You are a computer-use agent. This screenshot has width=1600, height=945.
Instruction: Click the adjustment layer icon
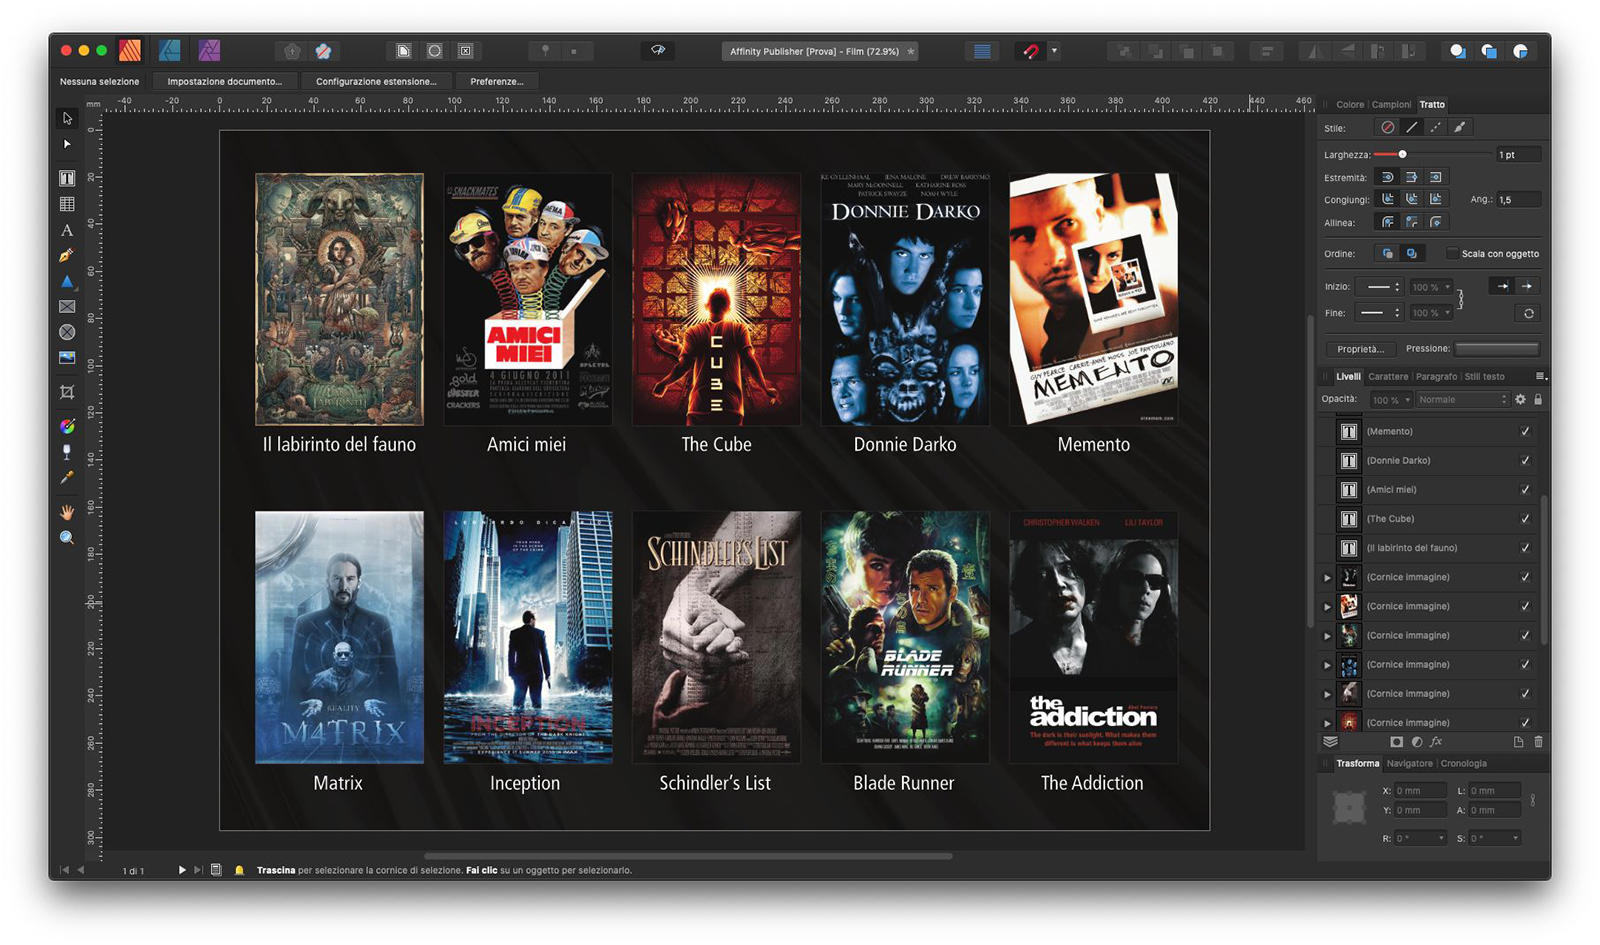click(x=1416, y=742)
